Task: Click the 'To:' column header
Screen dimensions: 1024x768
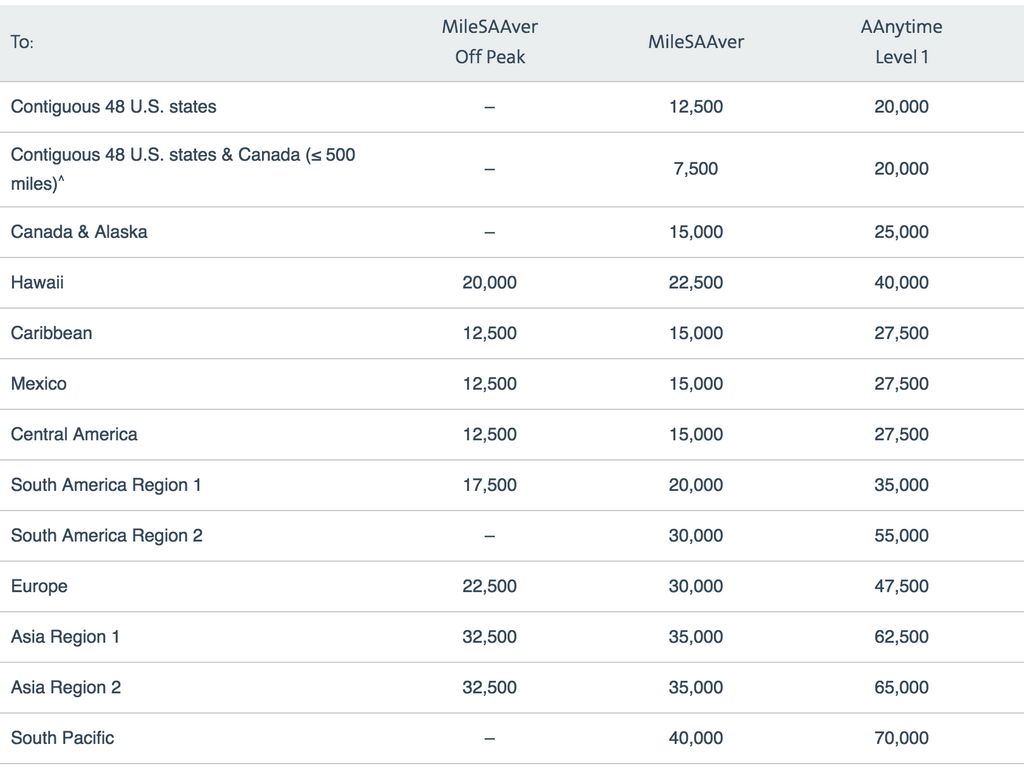Action: click(x=22, y=42)
